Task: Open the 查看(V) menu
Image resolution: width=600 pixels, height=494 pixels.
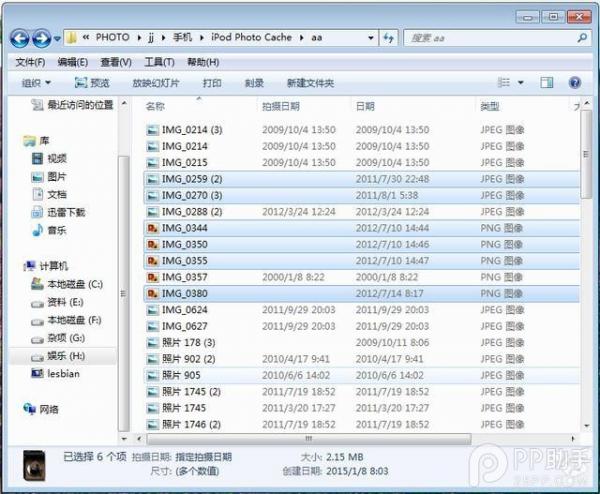Action: point(116,62)
